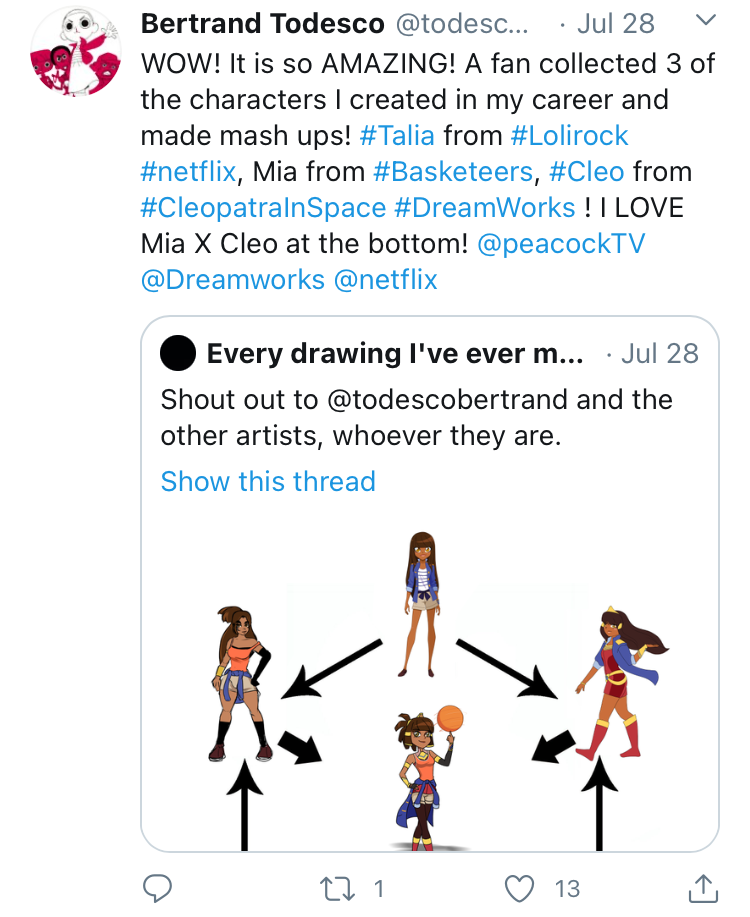Retweet this post
This screenshot has height=917, width=750.
click(337, 886)
